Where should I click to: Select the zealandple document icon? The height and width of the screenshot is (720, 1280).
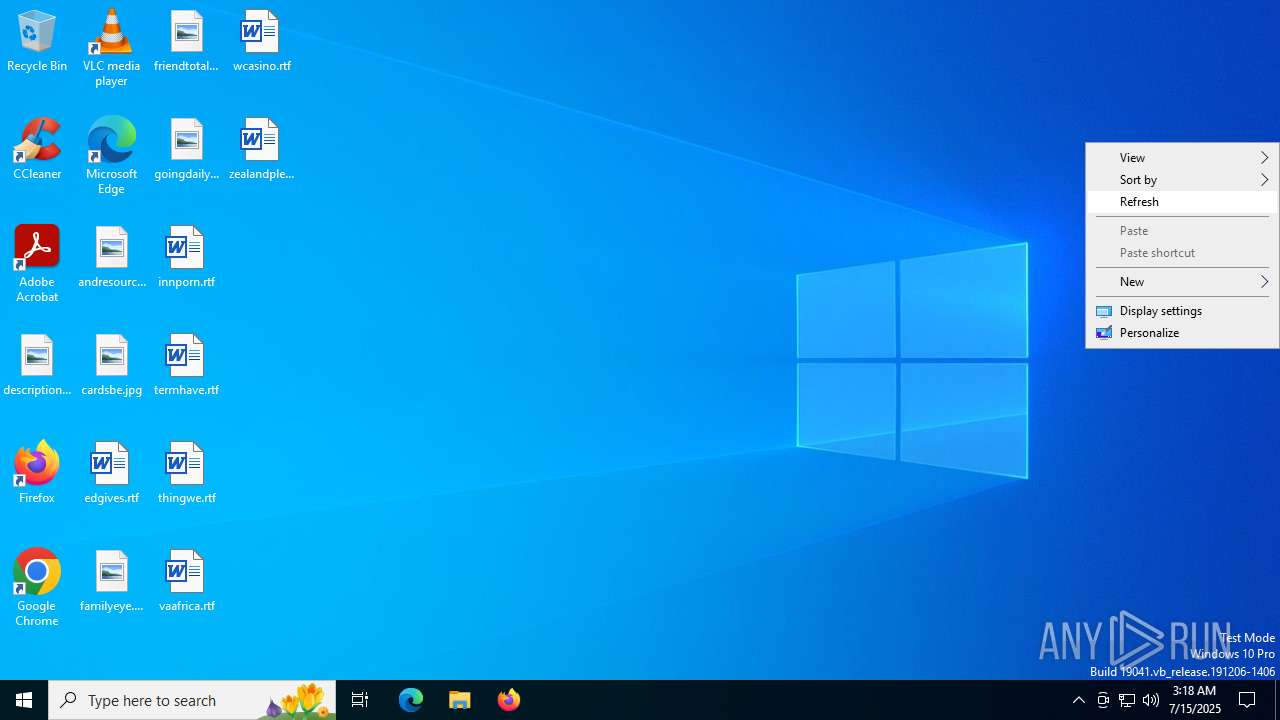click(261, 149)
